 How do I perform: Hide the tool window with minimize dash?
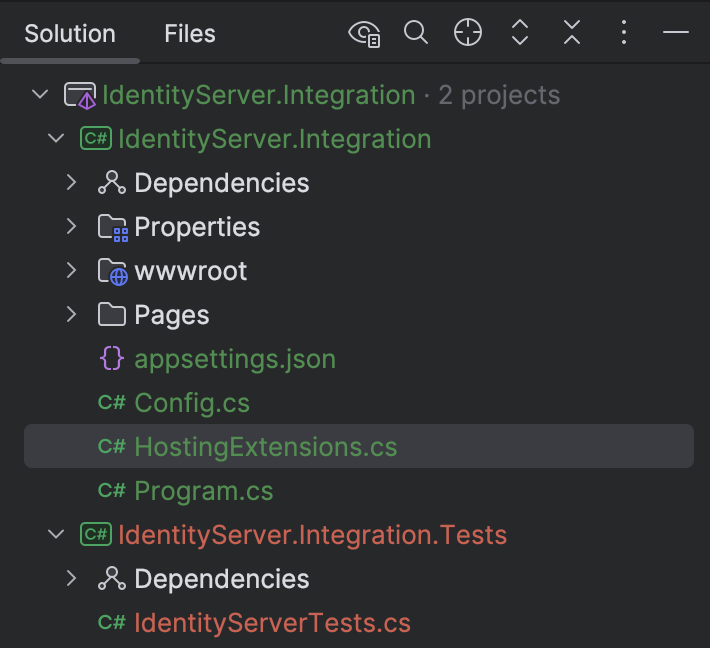pyautogui.click(x=676, y=33)
